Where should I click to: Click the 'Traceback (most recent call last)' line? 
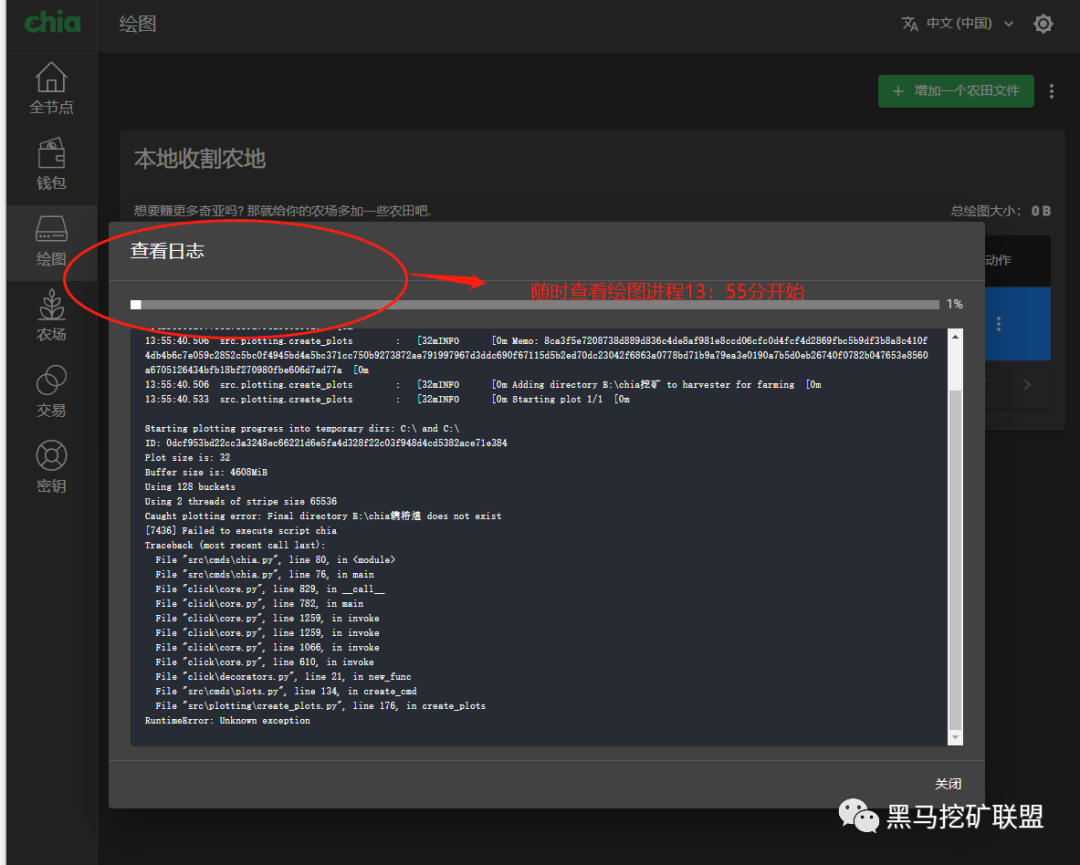point(235,545)
